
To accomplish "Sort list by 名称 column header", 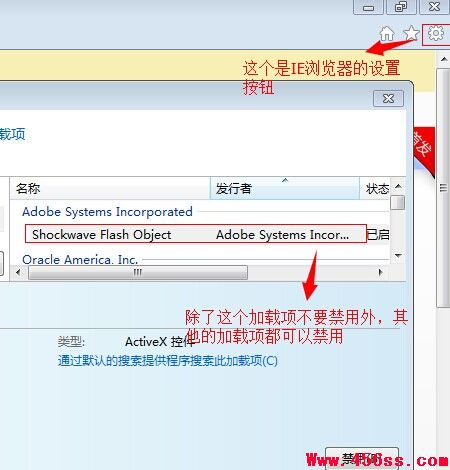I will tap(110, 188).
